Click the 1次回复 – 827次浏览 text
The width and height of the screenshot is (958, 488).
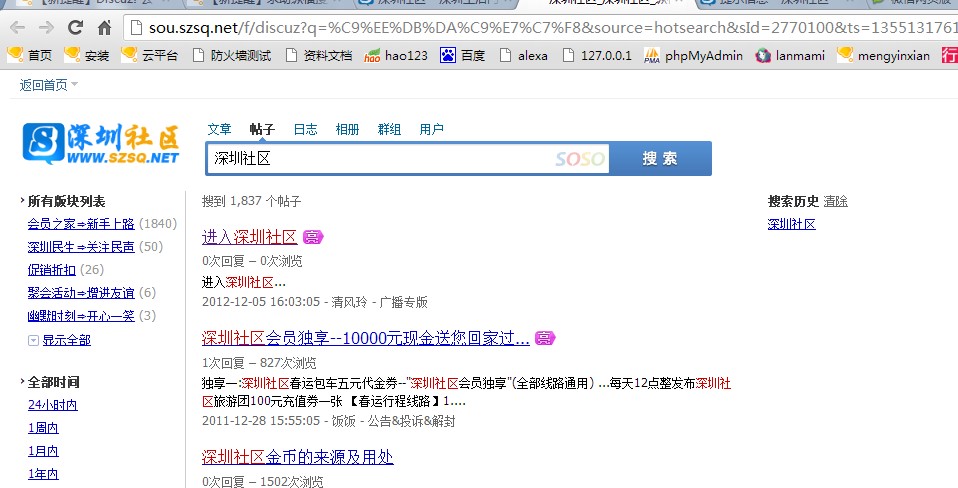(259, 363)
